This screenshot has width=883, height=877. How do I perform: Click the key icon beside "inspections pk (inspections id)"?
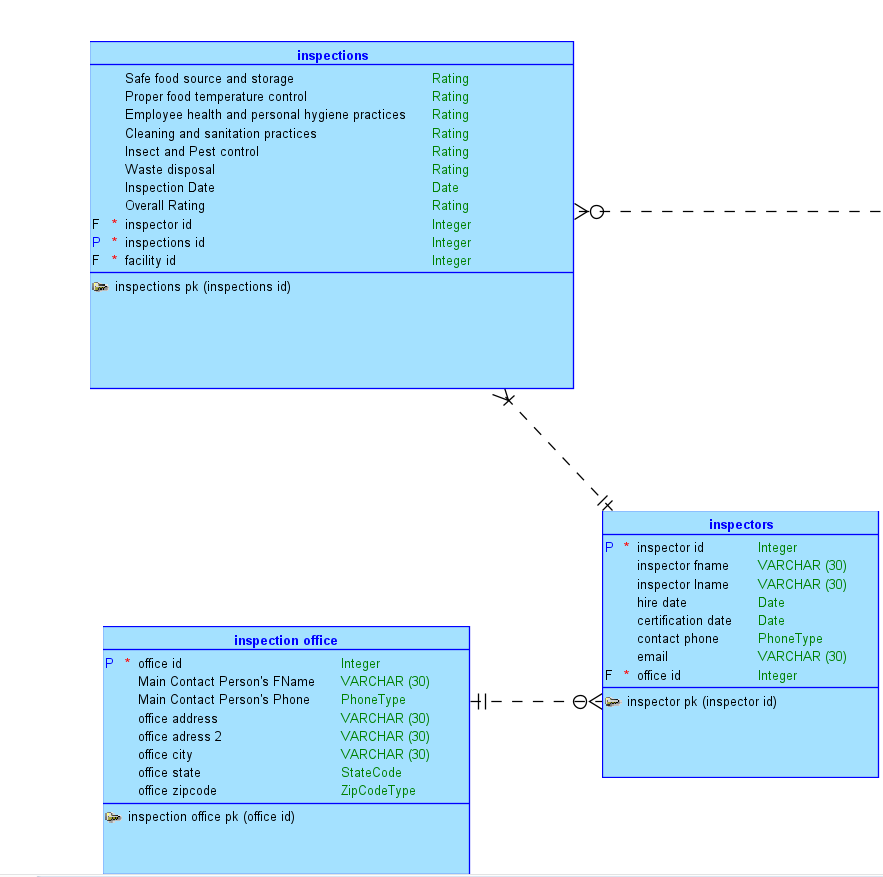[100, 287]
